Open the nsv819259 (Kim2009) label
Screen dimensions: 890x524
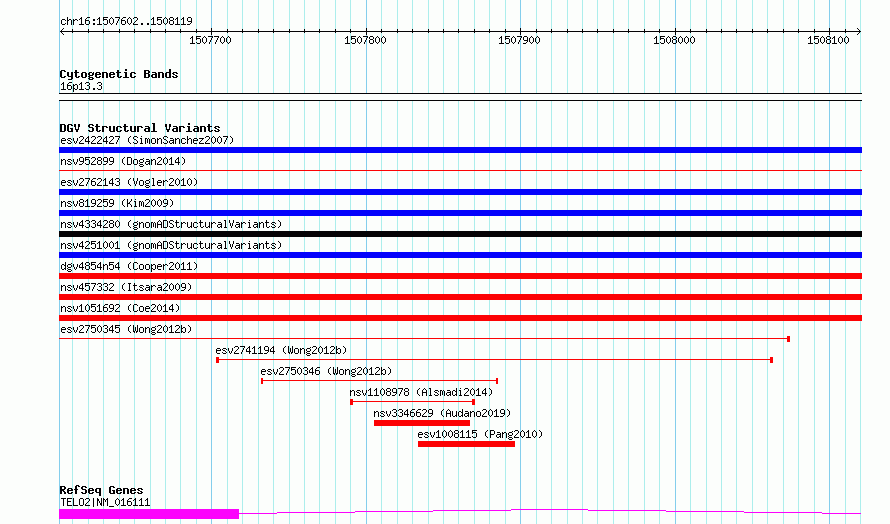[x=117, y=203]
